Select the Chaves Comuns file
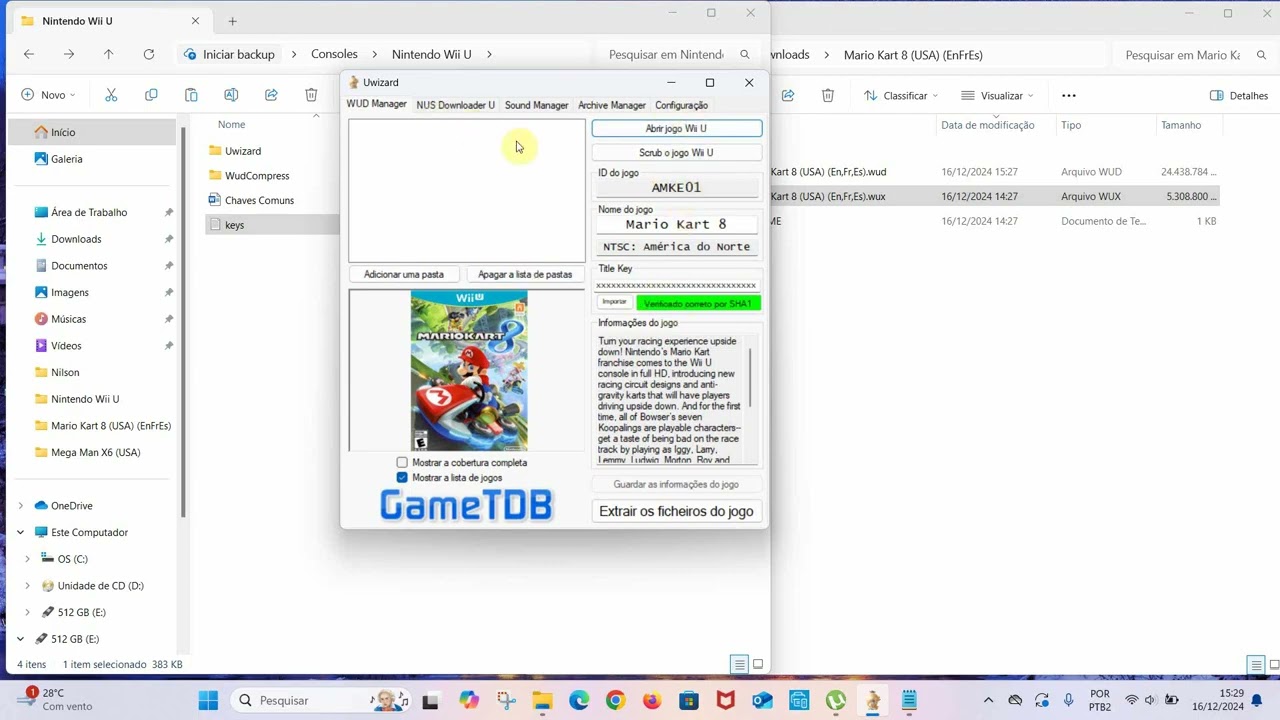 click(259, 200)
